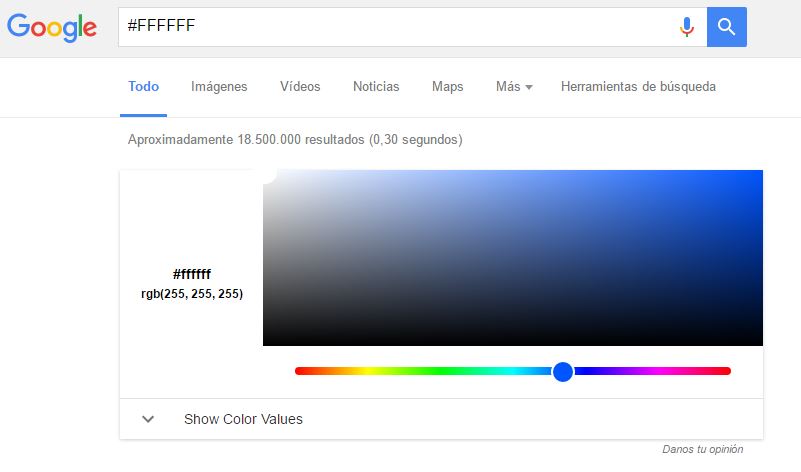This screenshot has height=472, width=801.
Task: Open the Vídeos tab
Action: click(x=300, y=87)
